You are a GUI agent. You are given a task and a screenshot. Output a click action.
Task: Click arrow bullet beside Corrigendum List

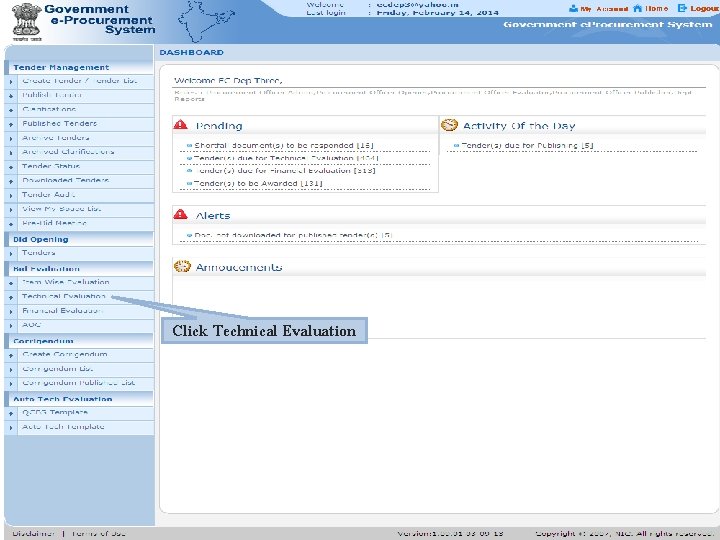coord(11,370)
